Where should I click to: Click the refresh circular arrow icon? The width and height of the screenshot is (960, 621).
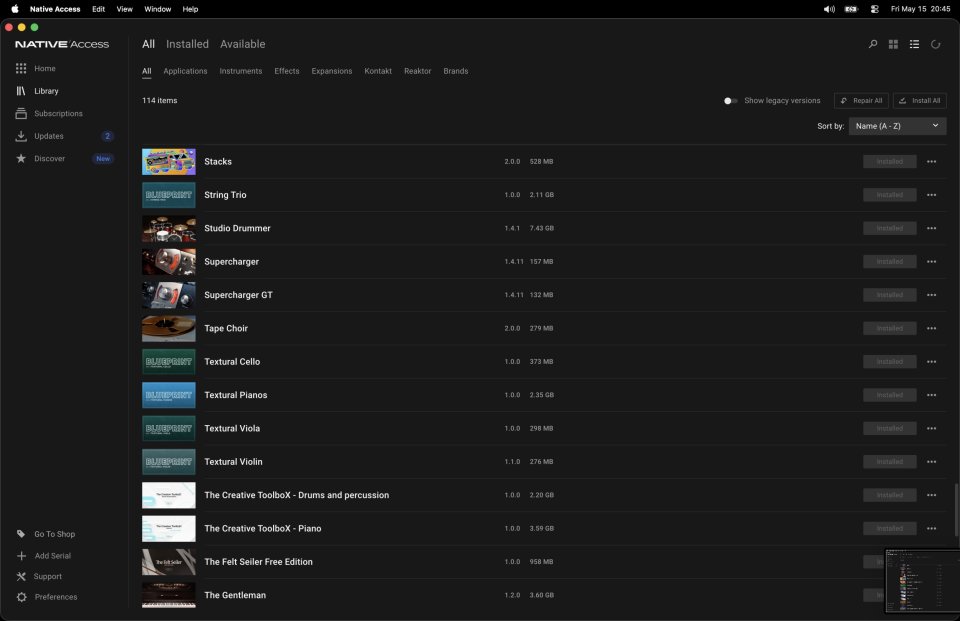(935, 44)
